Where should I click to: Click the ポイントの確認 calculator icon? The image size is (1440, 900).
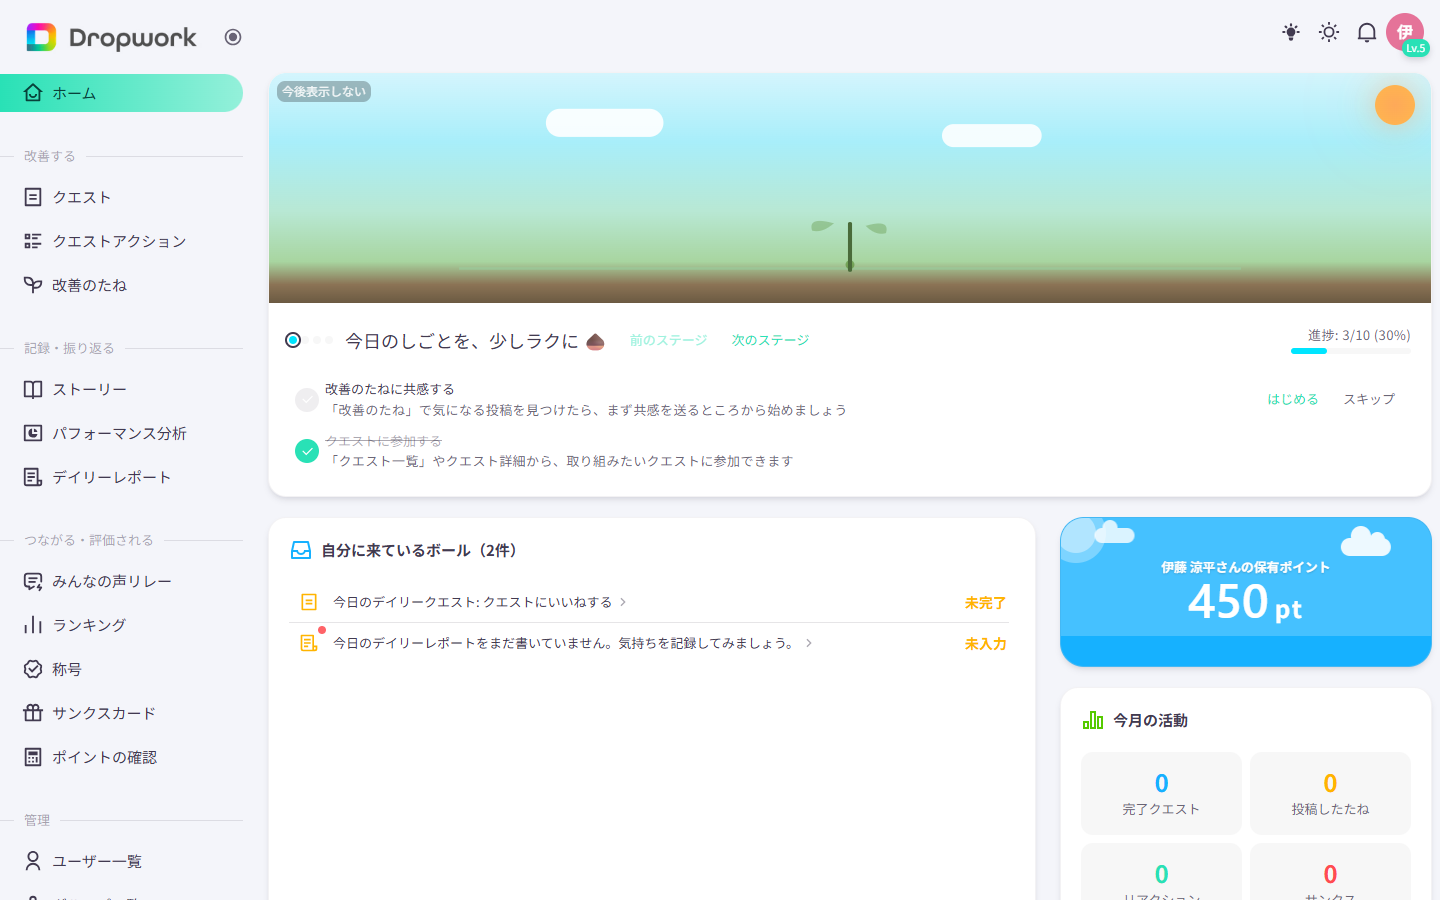[x=33, y=757]
